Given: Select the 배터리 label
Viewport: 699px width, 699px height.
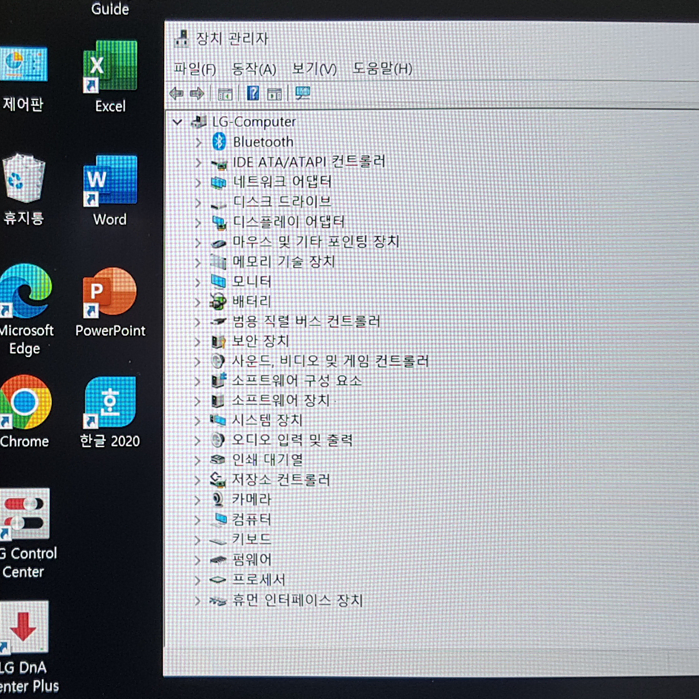Looking at the screenshot, I should pos(252,301).
